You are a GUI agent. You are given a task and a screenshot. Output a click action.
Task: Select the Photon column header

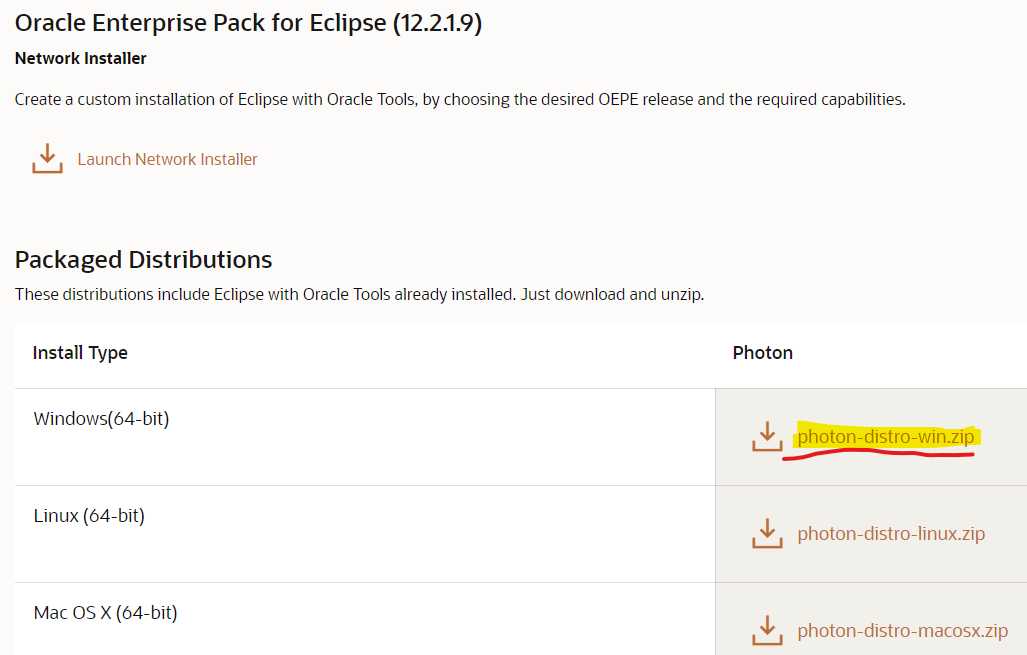(x=762, y=352)
